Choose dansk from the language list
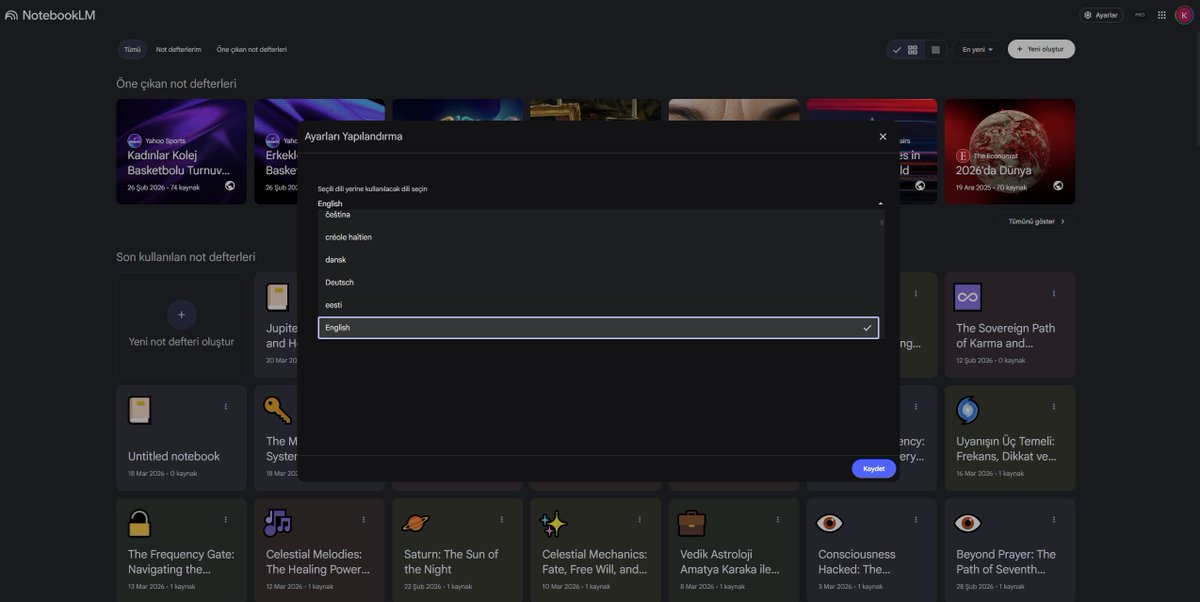The height and width of the screenshot is (602, 1200). coord(598,260)
